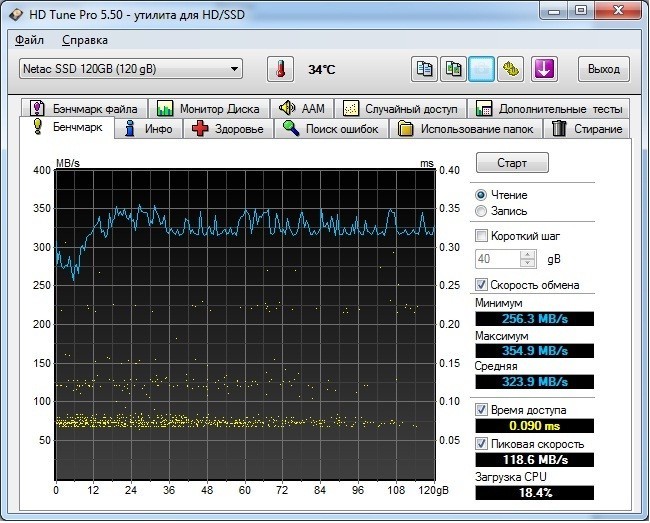Enable the Короткий шаг checkbox
This screenshot has height=523, width=650.
pyautogui.click(x=481, y=236)
